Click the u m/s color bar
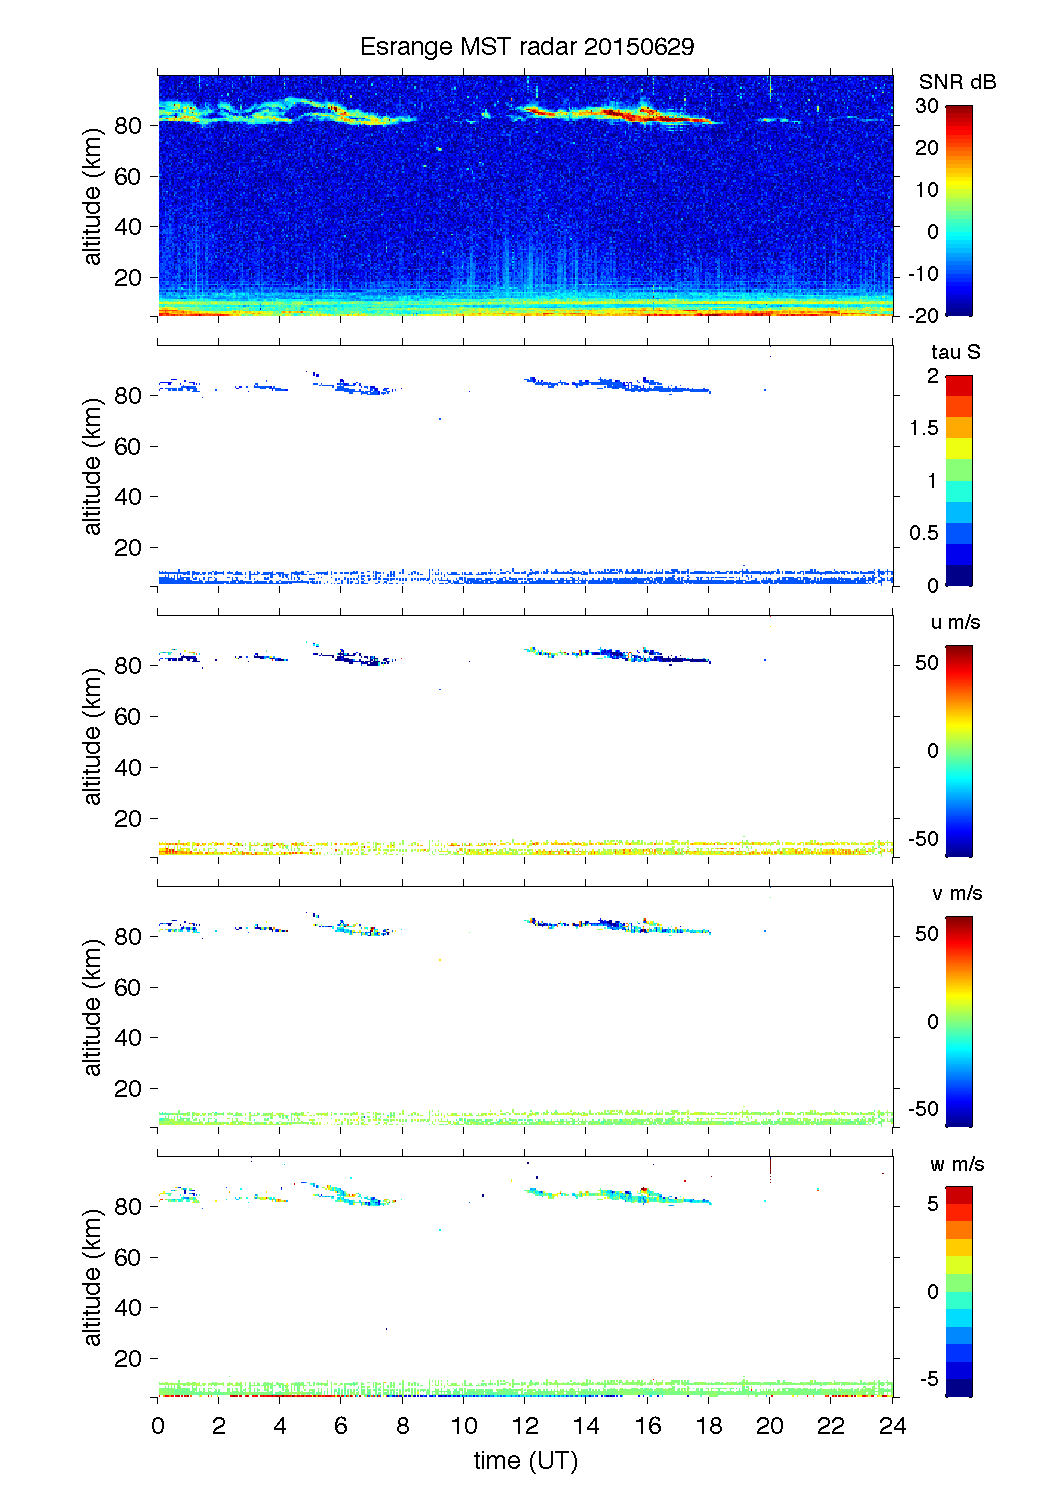This screenshot has height=1501, width=1051. [958, 750]
